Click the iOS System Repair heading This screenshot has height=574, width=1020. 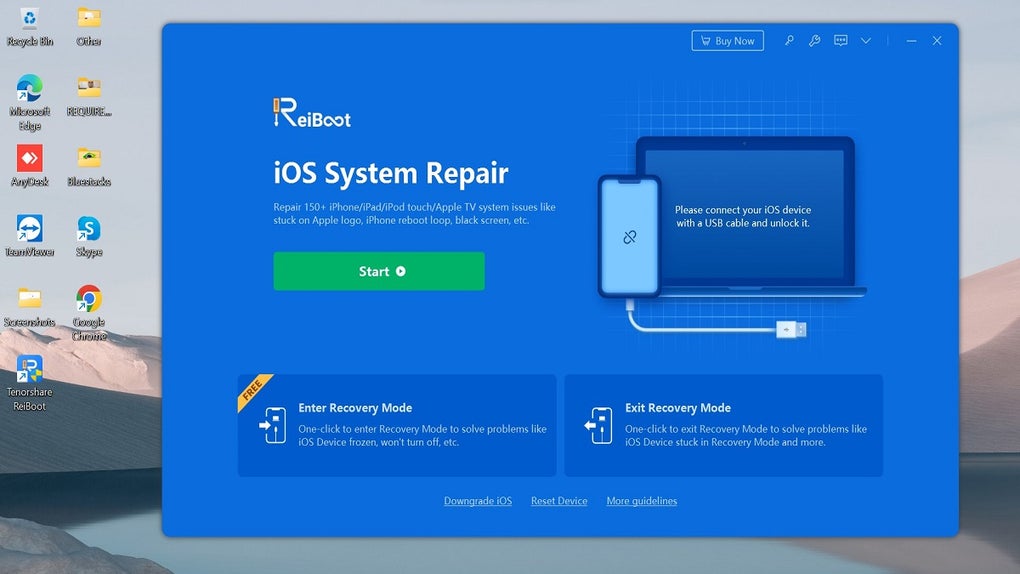point(391,173)
